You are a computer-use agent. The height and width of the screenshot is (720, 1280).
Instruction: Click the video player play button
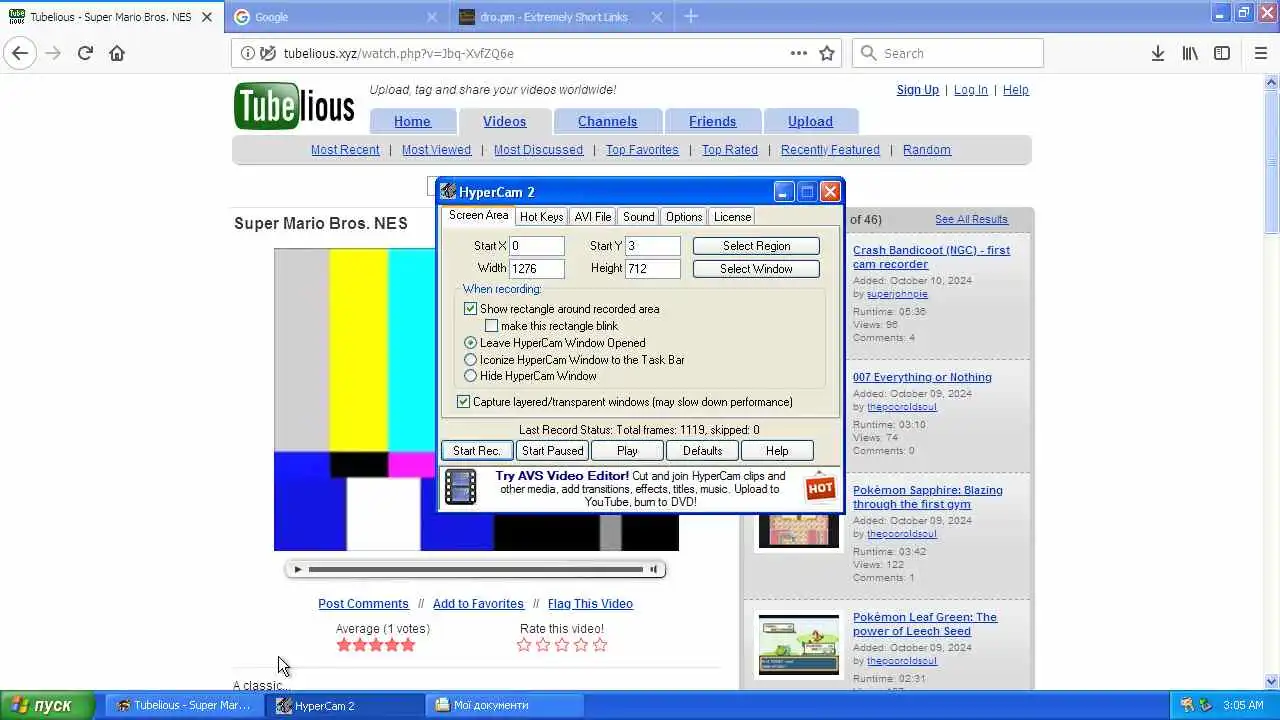(x=297, y=569)
